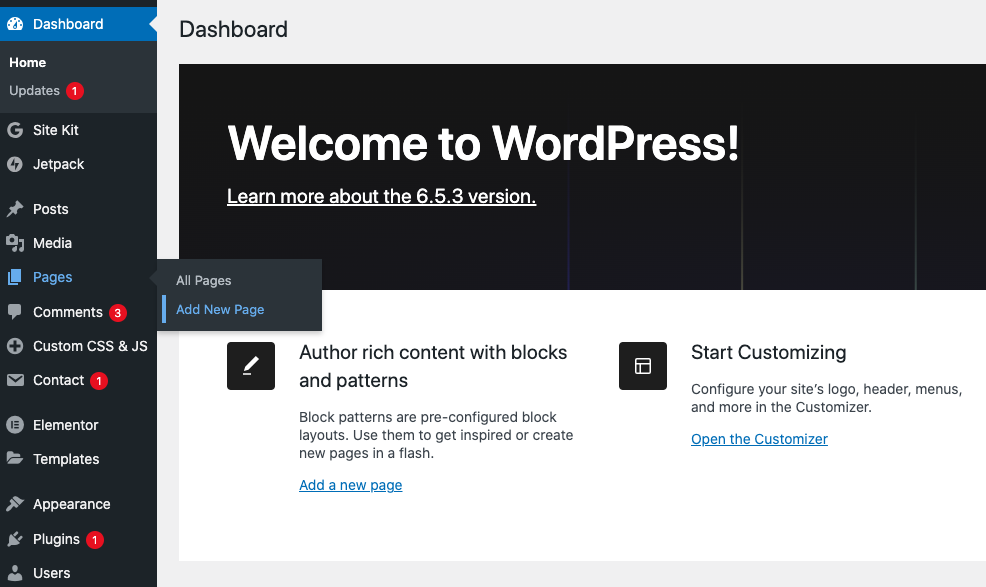This screenshot has width=986, height=587.
Task: Open the Updates submenu entry
Action: click(x=35, y=91)
